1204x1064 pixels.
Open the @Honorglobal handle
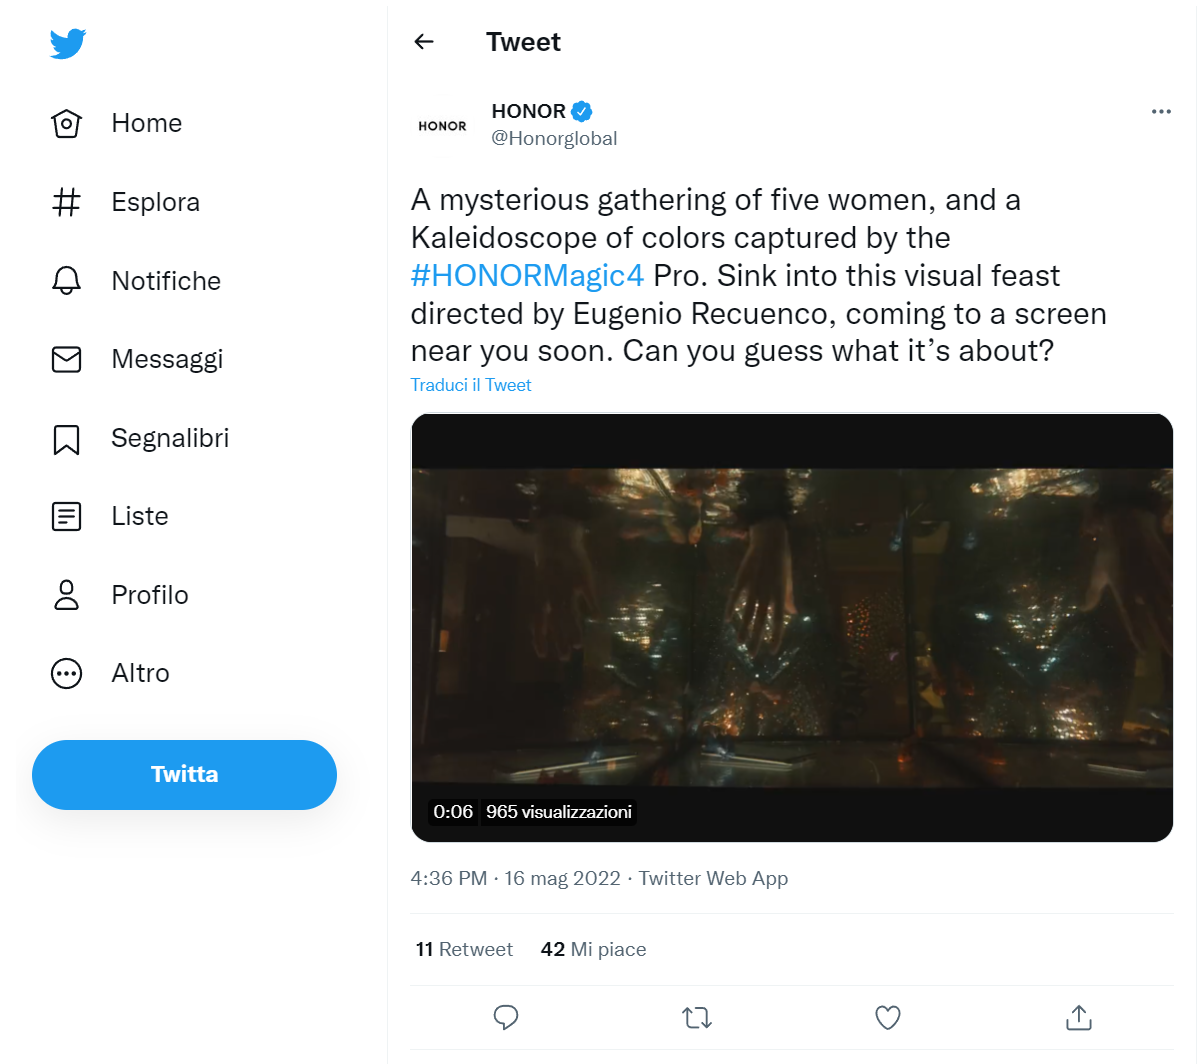pyautogui.click(x=554, y=139)
